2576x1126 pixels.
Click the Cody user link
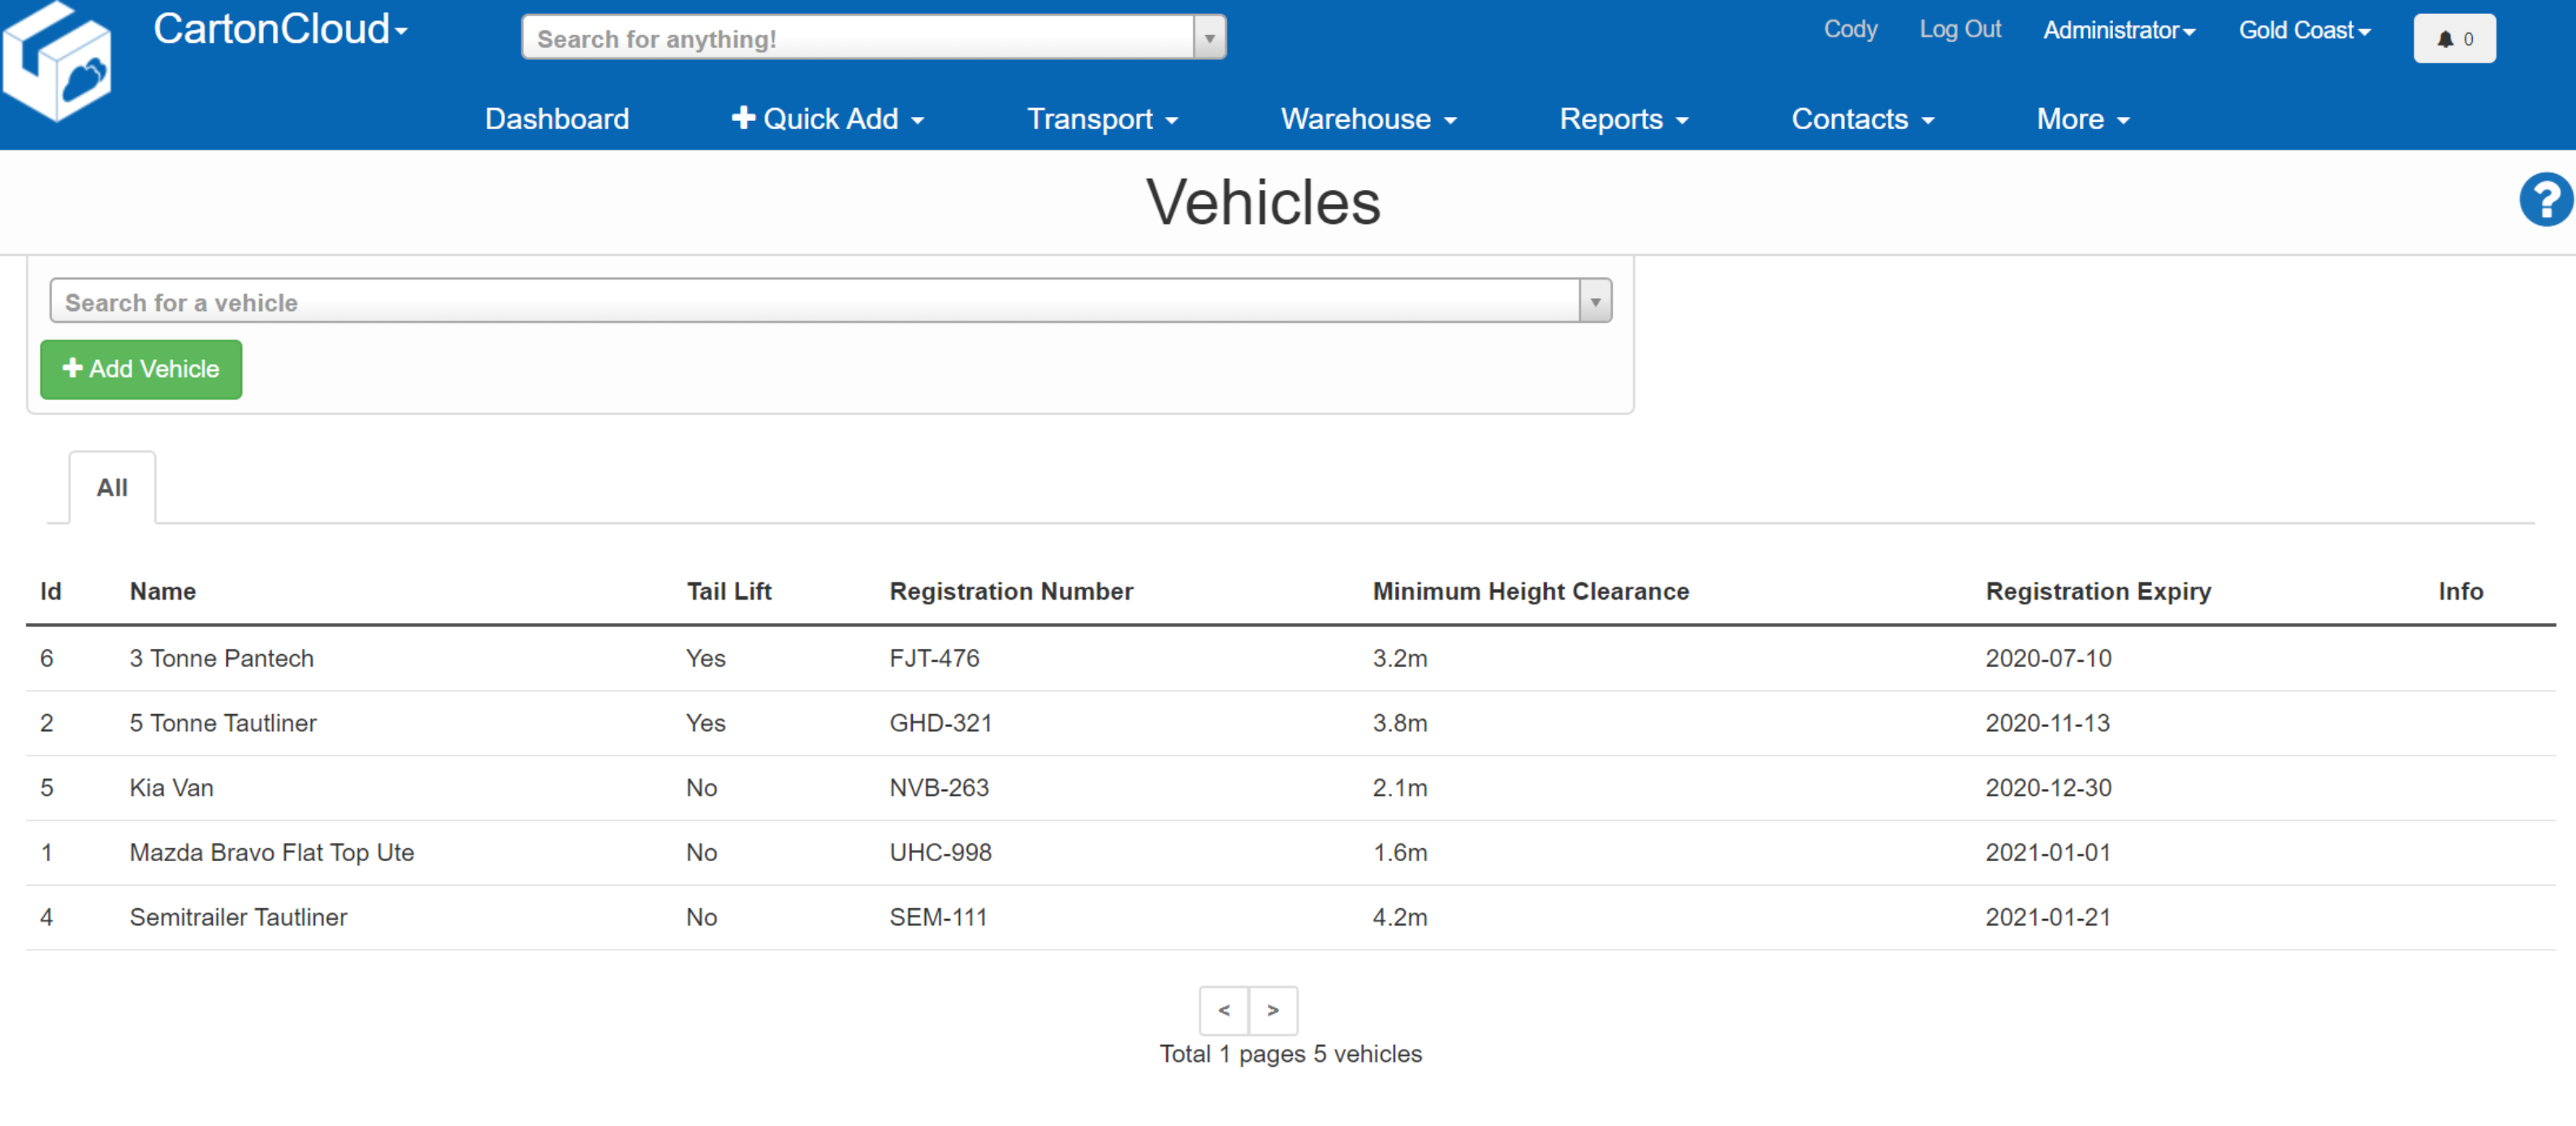1850,29
